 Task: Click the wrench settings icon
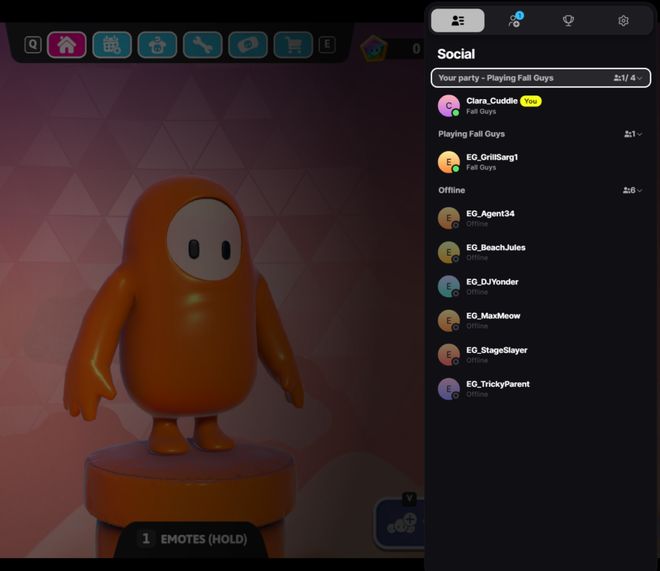(202, 45)
